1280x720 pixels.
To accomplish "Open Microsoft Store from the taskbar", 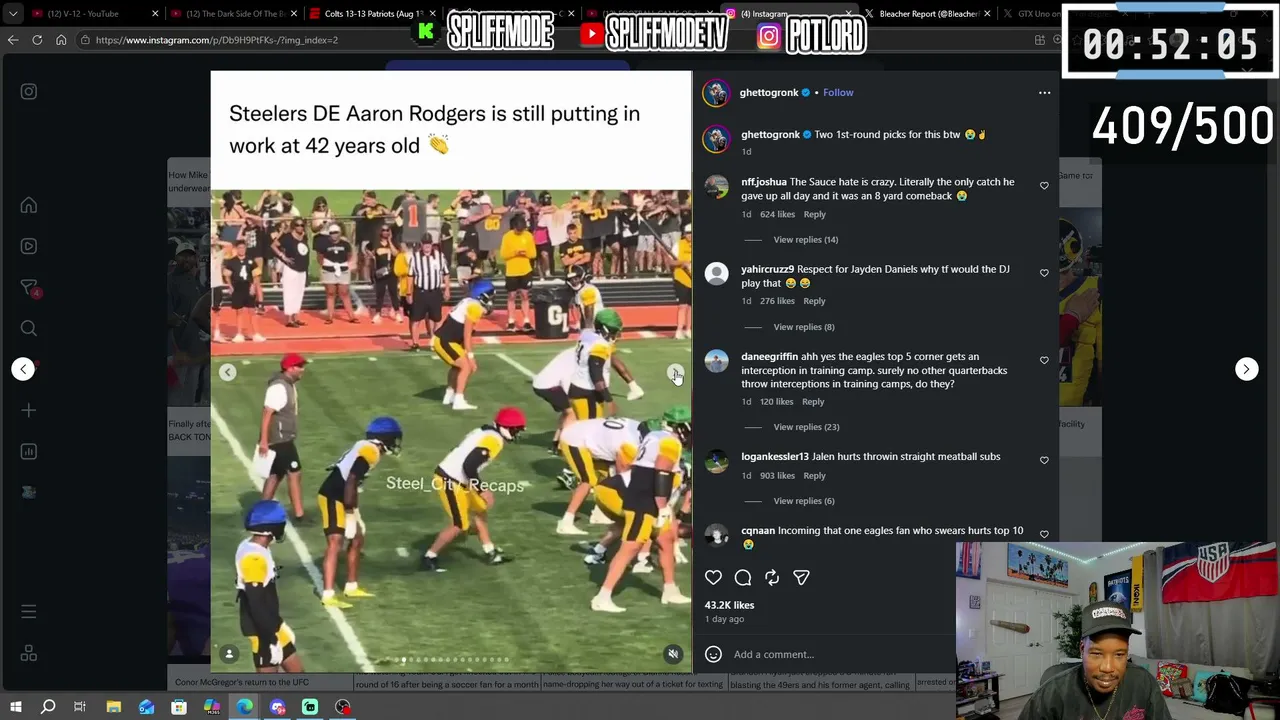I will tap(179, 707).
